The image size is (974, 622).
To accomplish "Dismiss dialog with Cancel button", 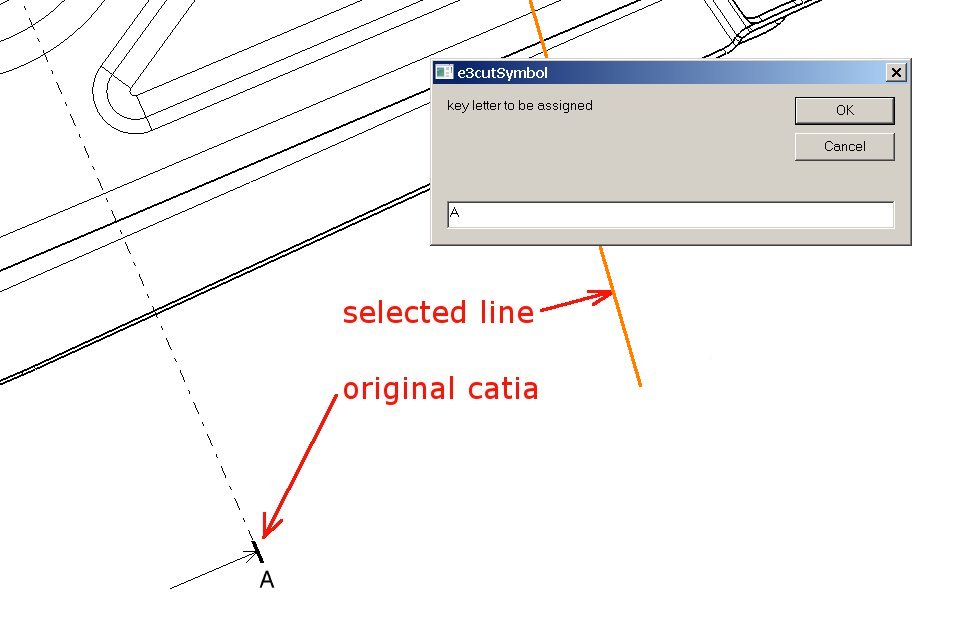I will (844, 147).
